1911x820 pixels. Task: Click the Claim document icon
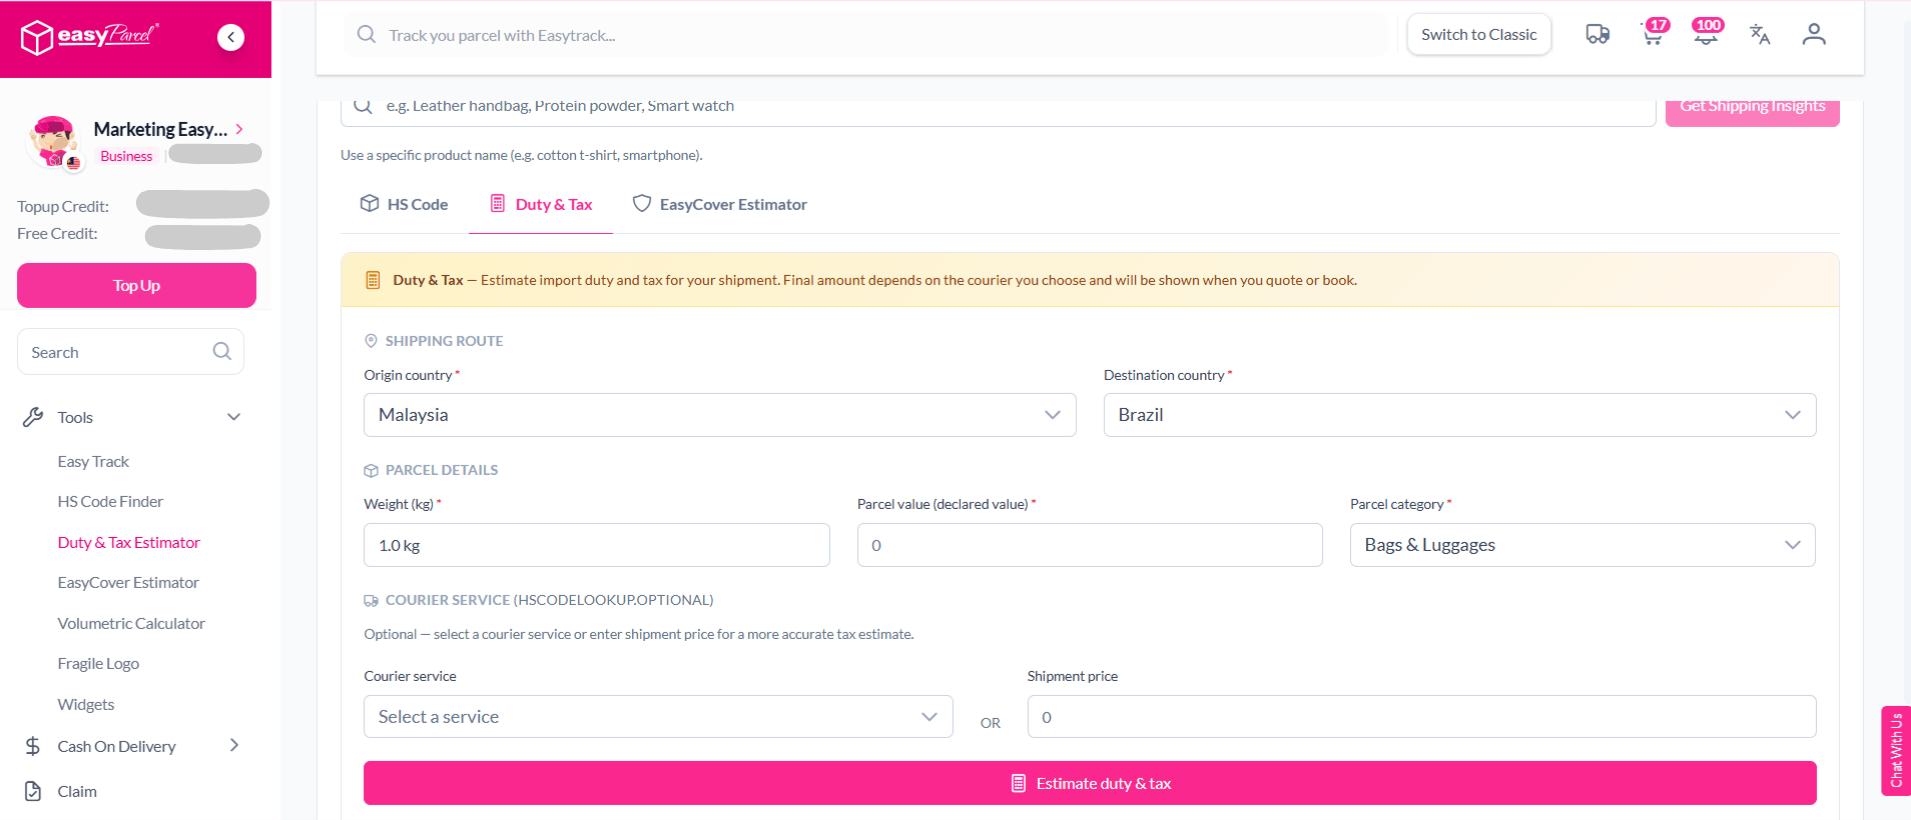[33, 791]
